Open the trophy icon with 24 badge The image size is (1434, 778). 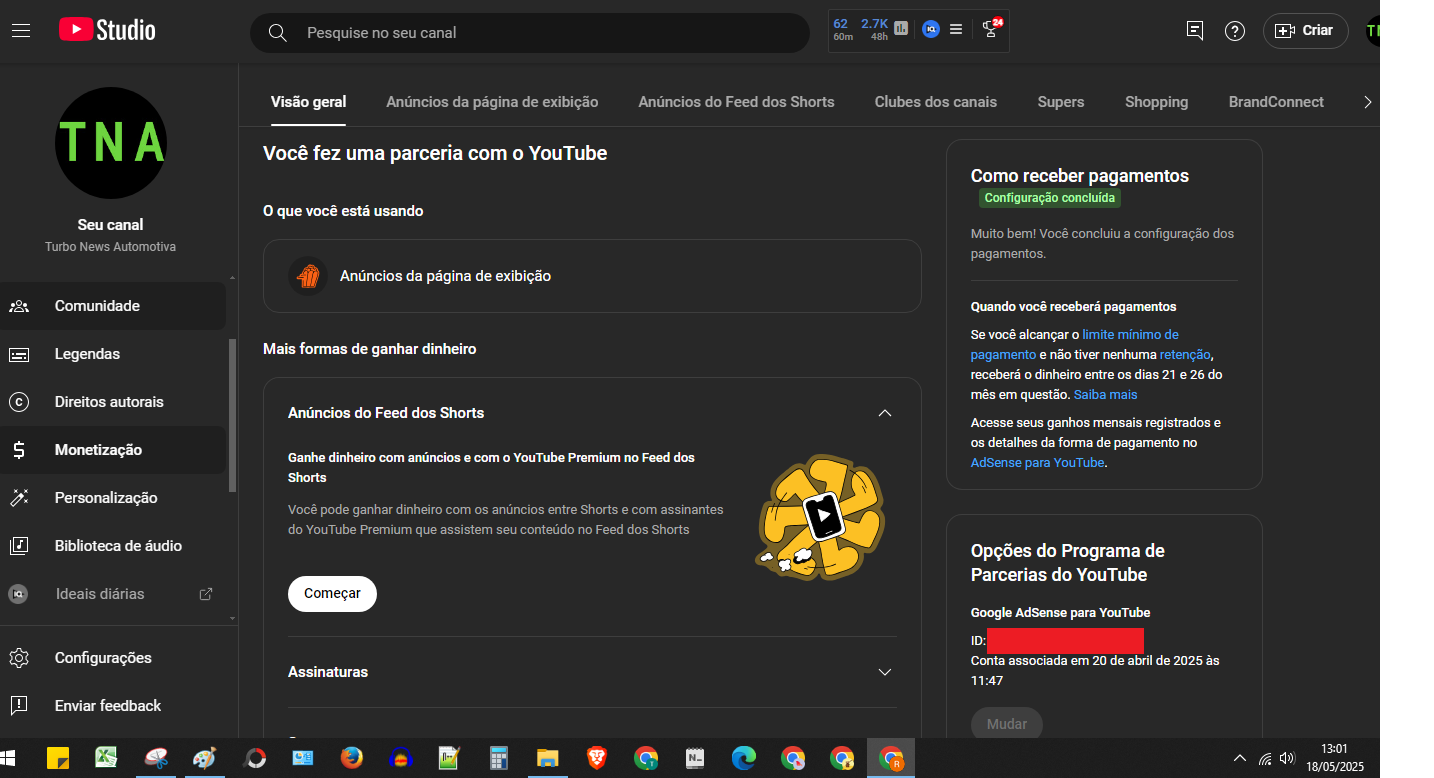(991, 29)
